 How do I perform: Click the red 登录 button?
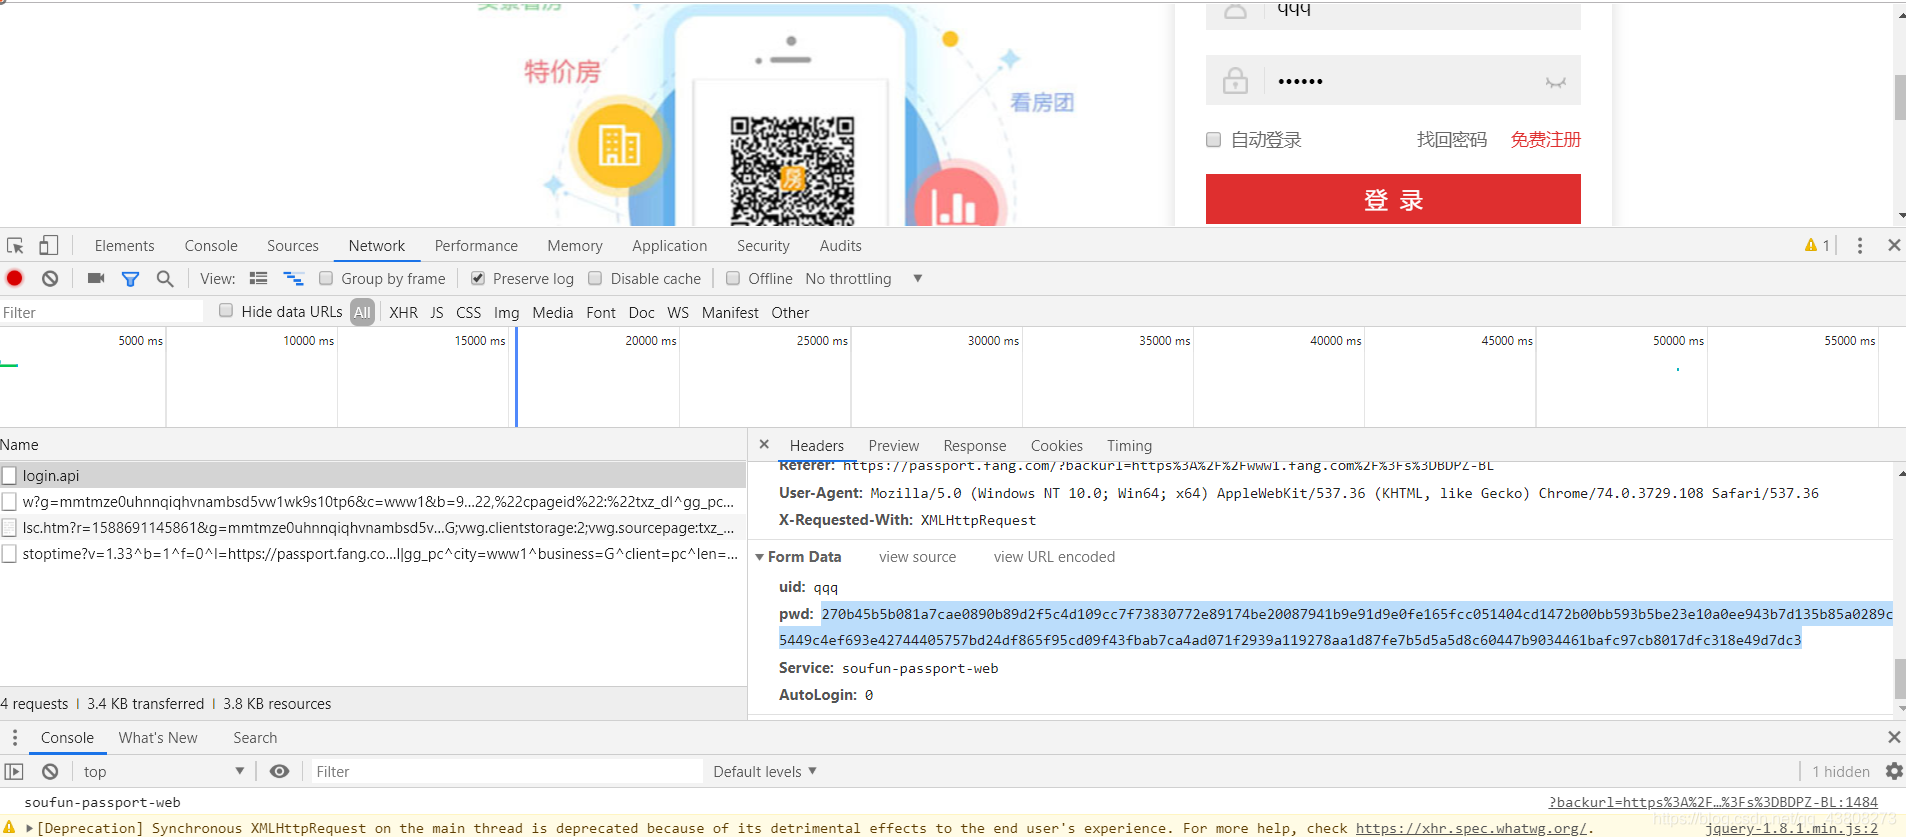[1393, 199]
